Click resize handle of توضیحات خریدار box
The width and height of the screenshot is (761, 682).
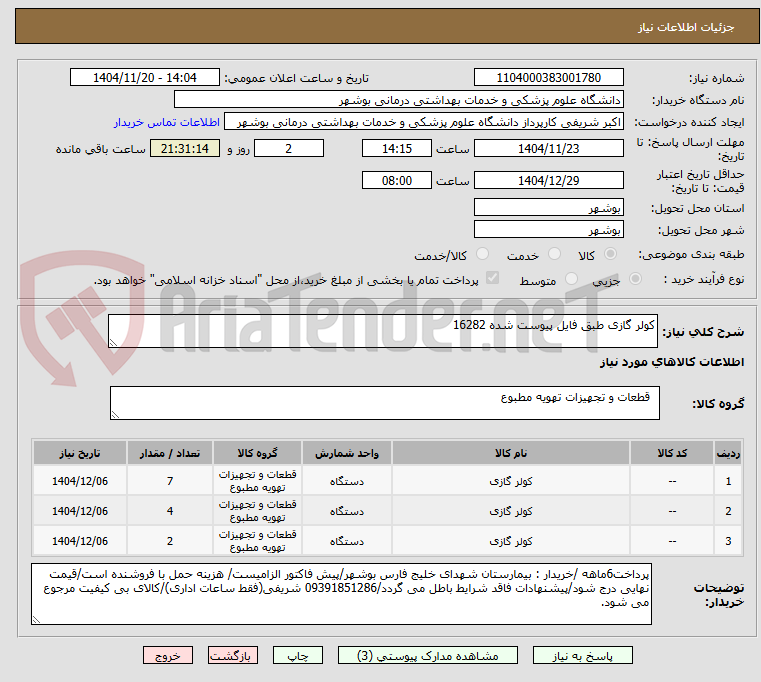click(36, 619)
